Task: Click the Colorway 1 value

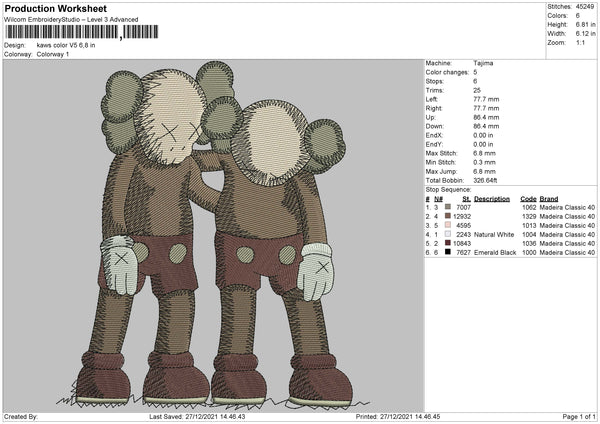Action: point(53,54)
